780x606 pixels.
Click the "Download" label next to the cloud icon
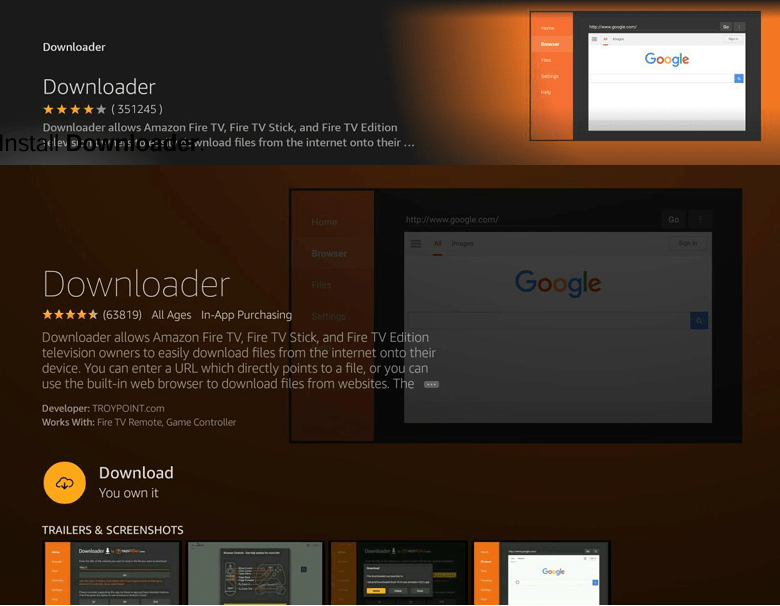136,473
